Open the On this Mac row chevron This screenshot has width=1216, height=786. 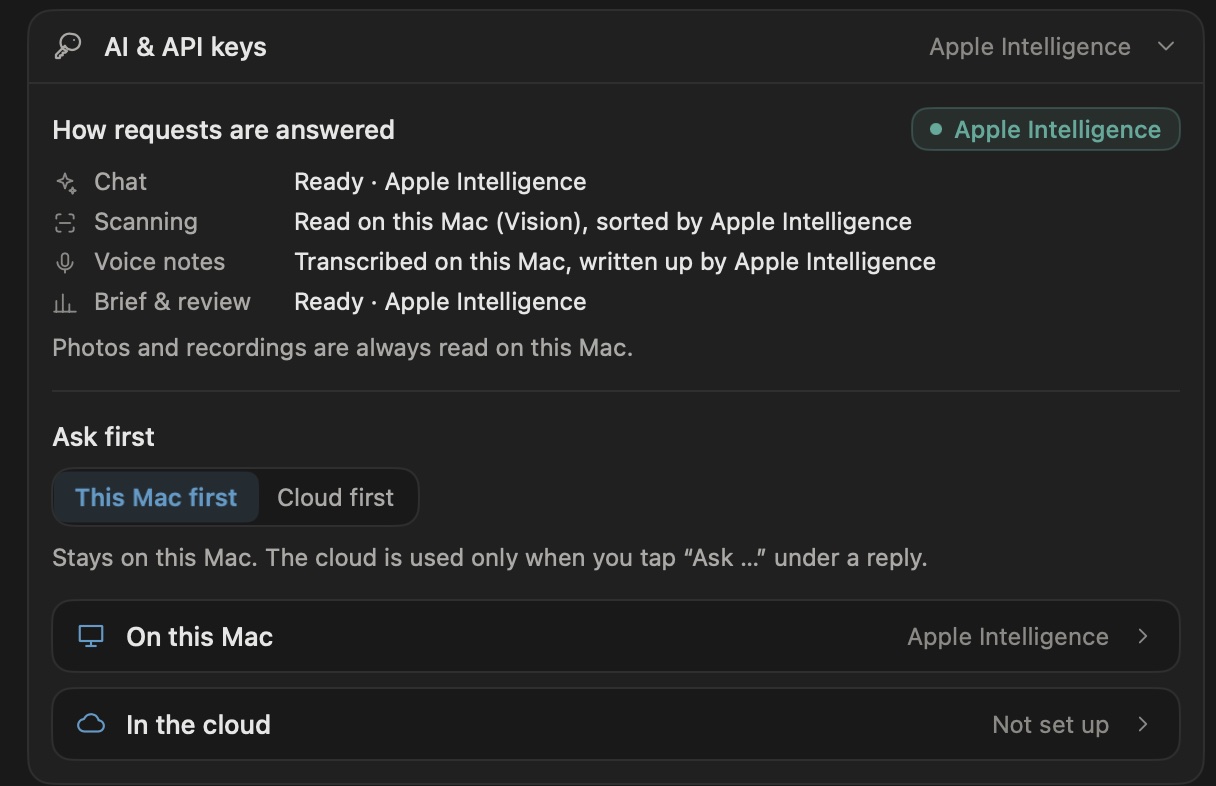click(1143, 637)
